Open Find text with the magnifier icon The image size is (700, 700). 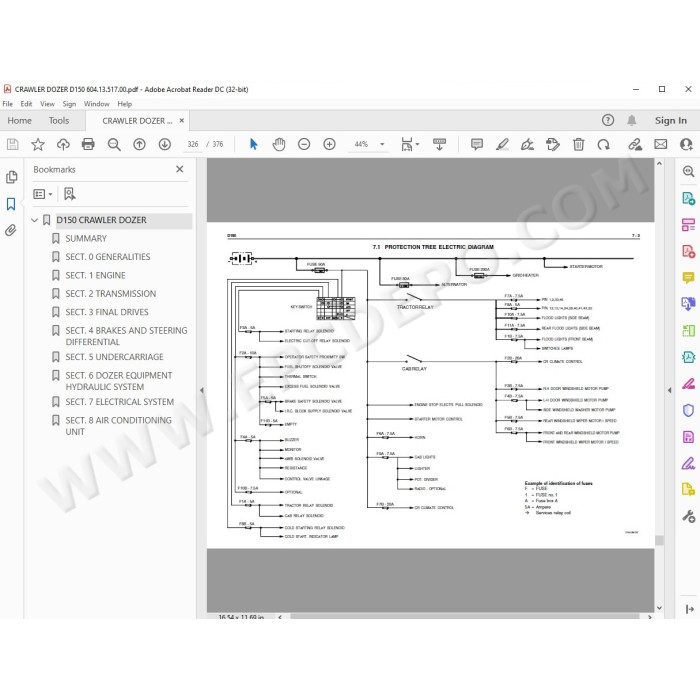click(x=114, y=144)
